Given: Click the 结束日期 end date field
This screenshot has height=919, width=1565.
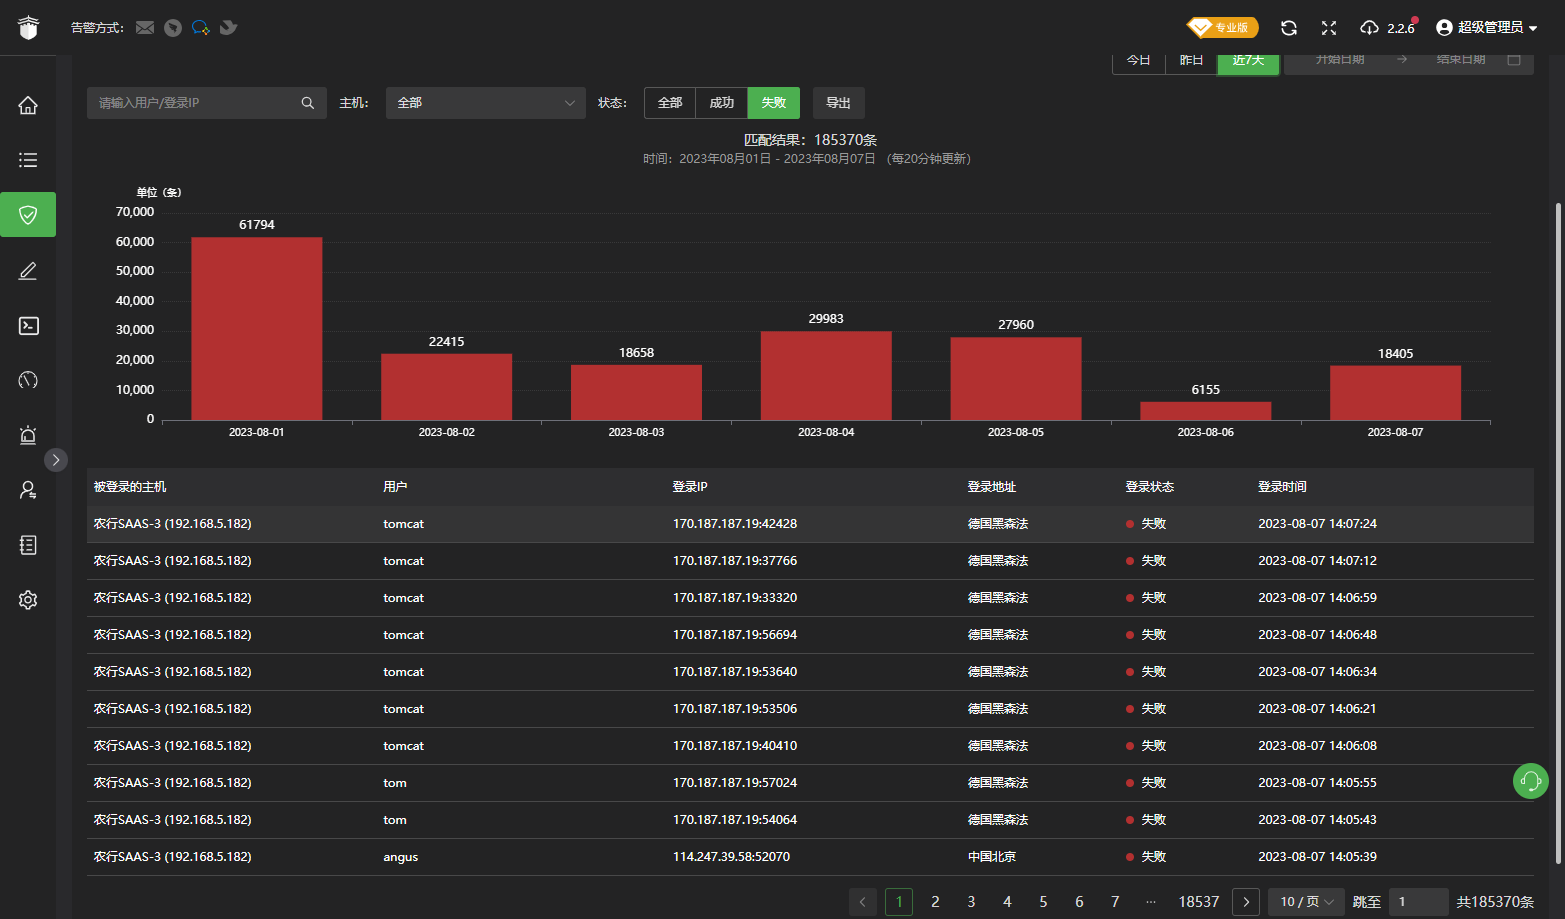Looking at the screenshot, I should coord(1461,60).
